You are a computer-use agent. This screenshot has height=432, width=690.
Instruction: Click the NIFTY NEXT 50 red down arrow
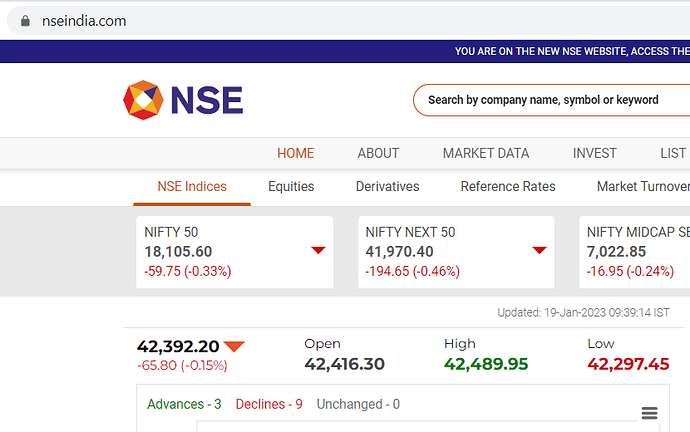click(539, 250)
